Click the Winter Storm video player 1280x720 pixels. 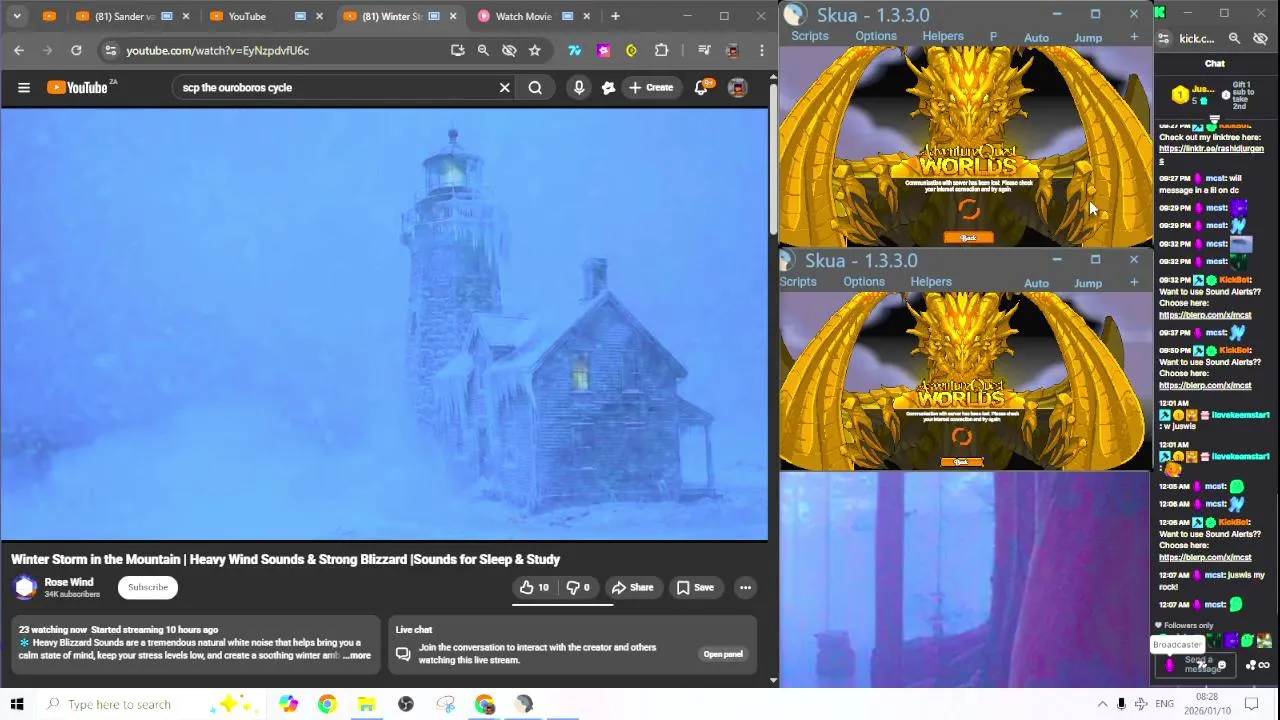pos(384,324)
